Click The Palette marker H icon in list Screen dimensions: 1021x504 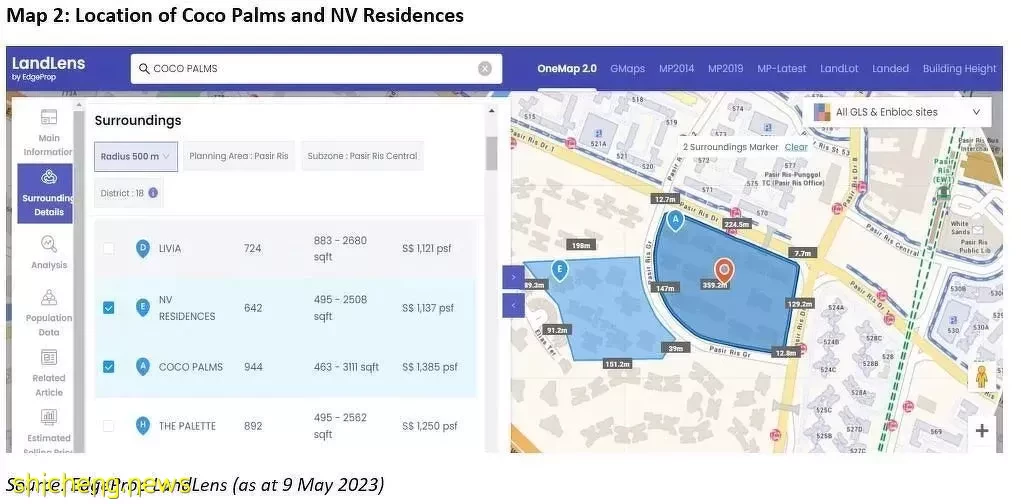143,426
